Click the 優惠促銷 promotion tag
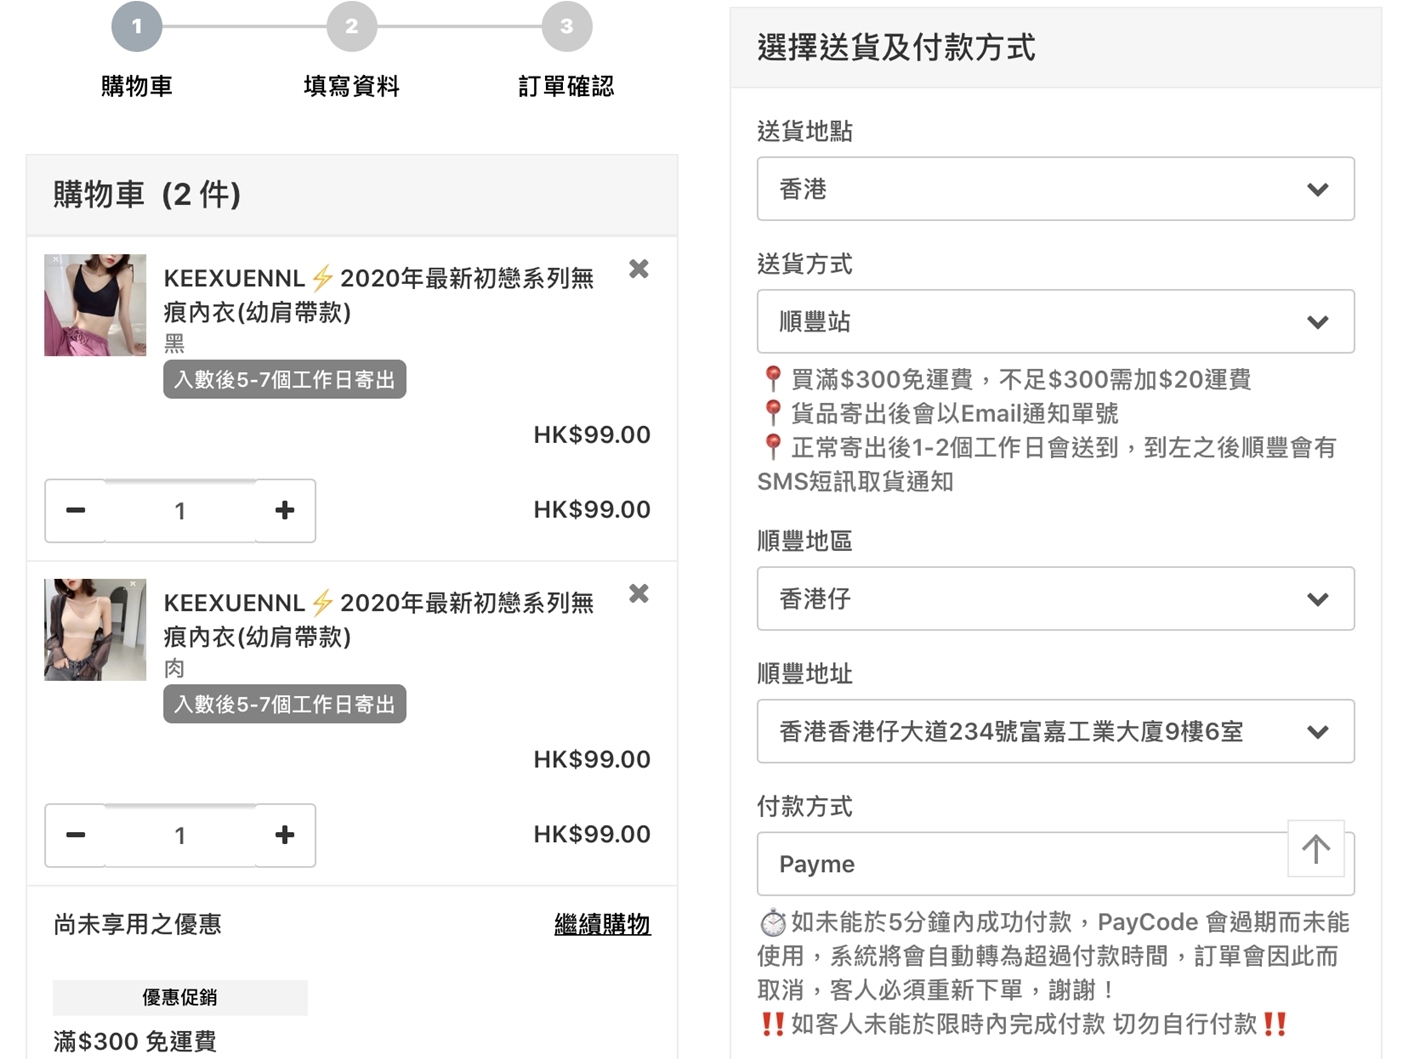The height and width of the screenshot is (1059, 1408). click(180, 997)
